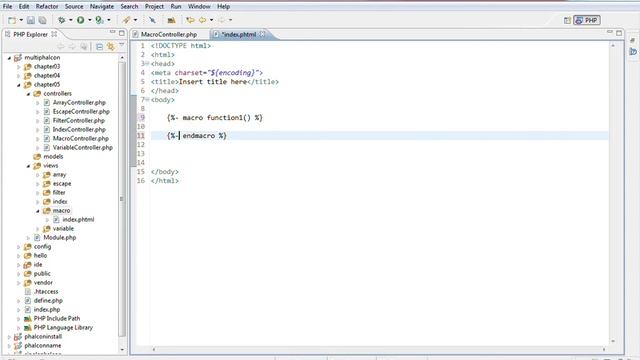The width and height of the screenshot is (640, 360).
Task: Collapse the macro folder
Action: click(38, 211)
